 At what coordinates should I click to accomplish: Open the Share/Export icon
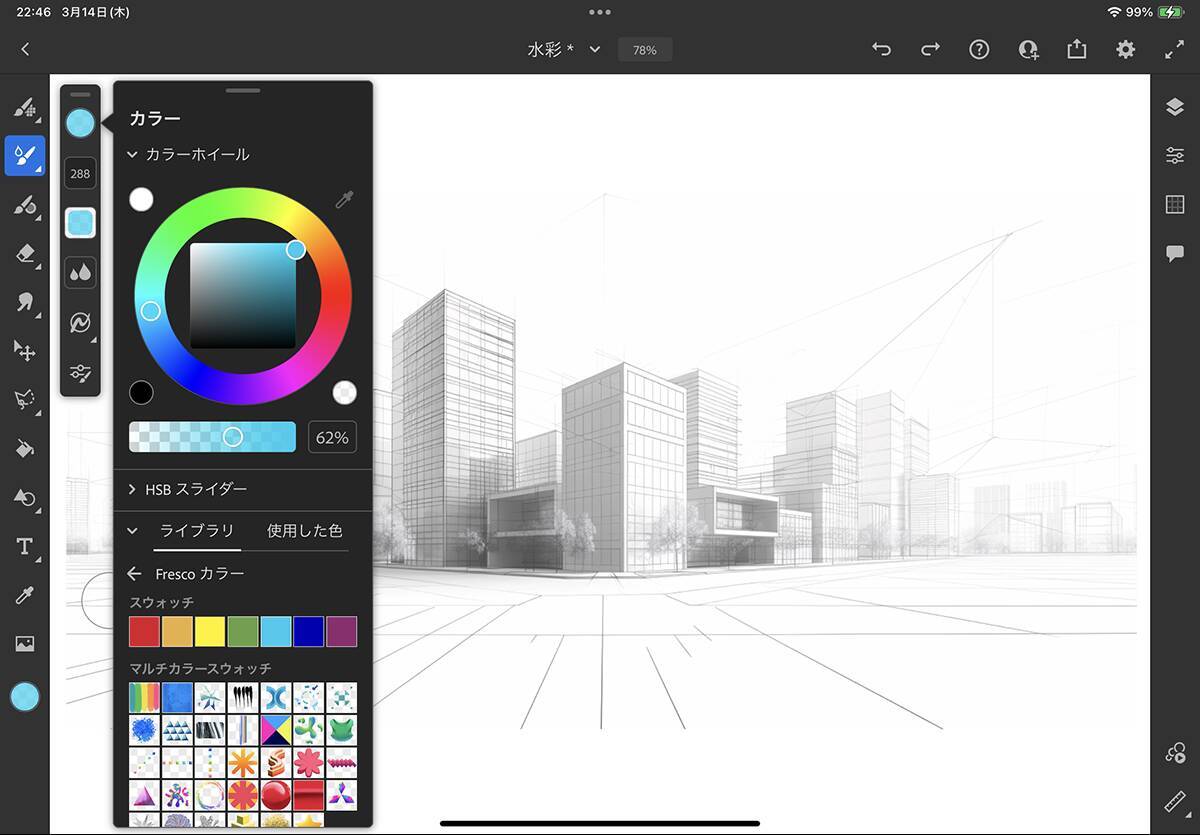coord(1077,49)
